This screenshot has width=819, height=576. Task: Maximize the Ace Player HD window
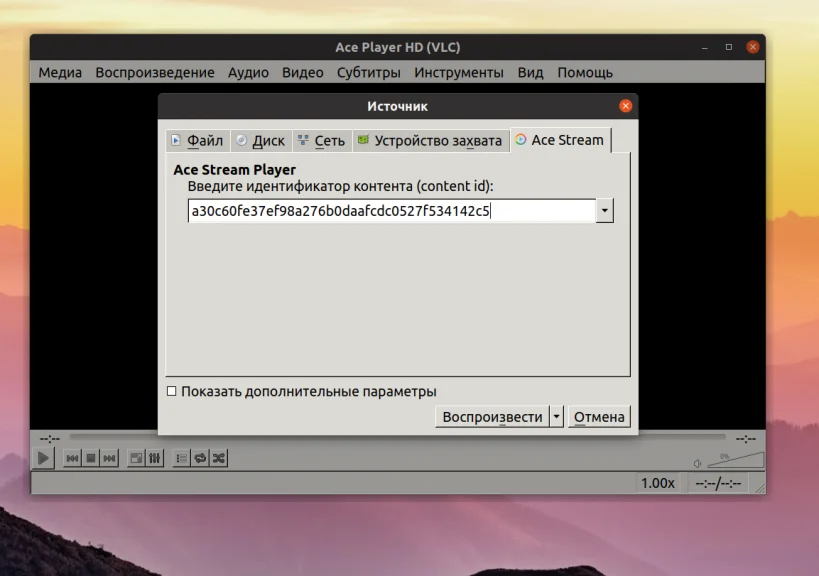tap(729, 47)
